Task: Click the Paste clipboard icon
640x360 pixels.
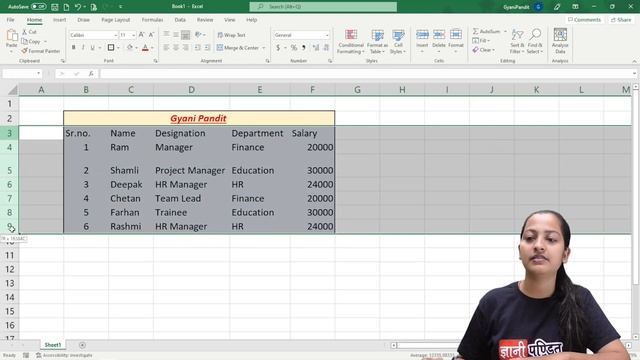Action: (11, 36)
